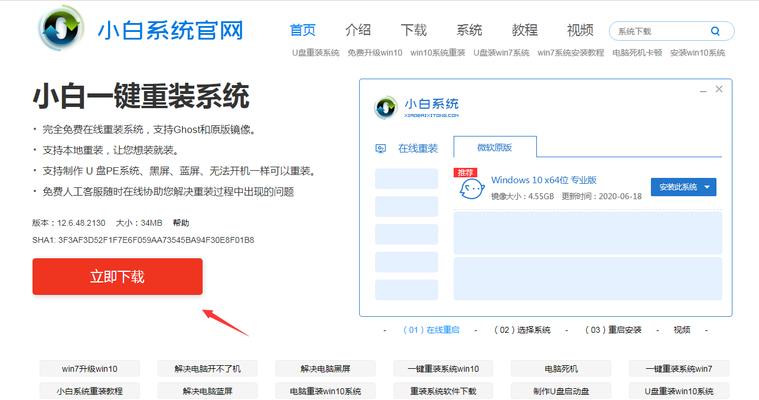Switch to the 微软原版 tab
The width and height of the screenshot is (759, 400).
tap(495, 147)
